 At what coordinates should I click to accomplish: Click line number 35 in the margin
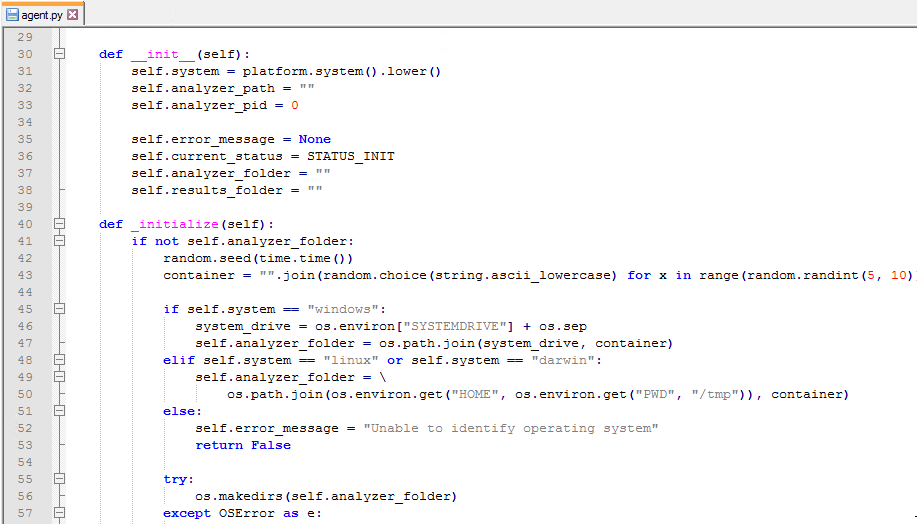[x=25, y=139]
